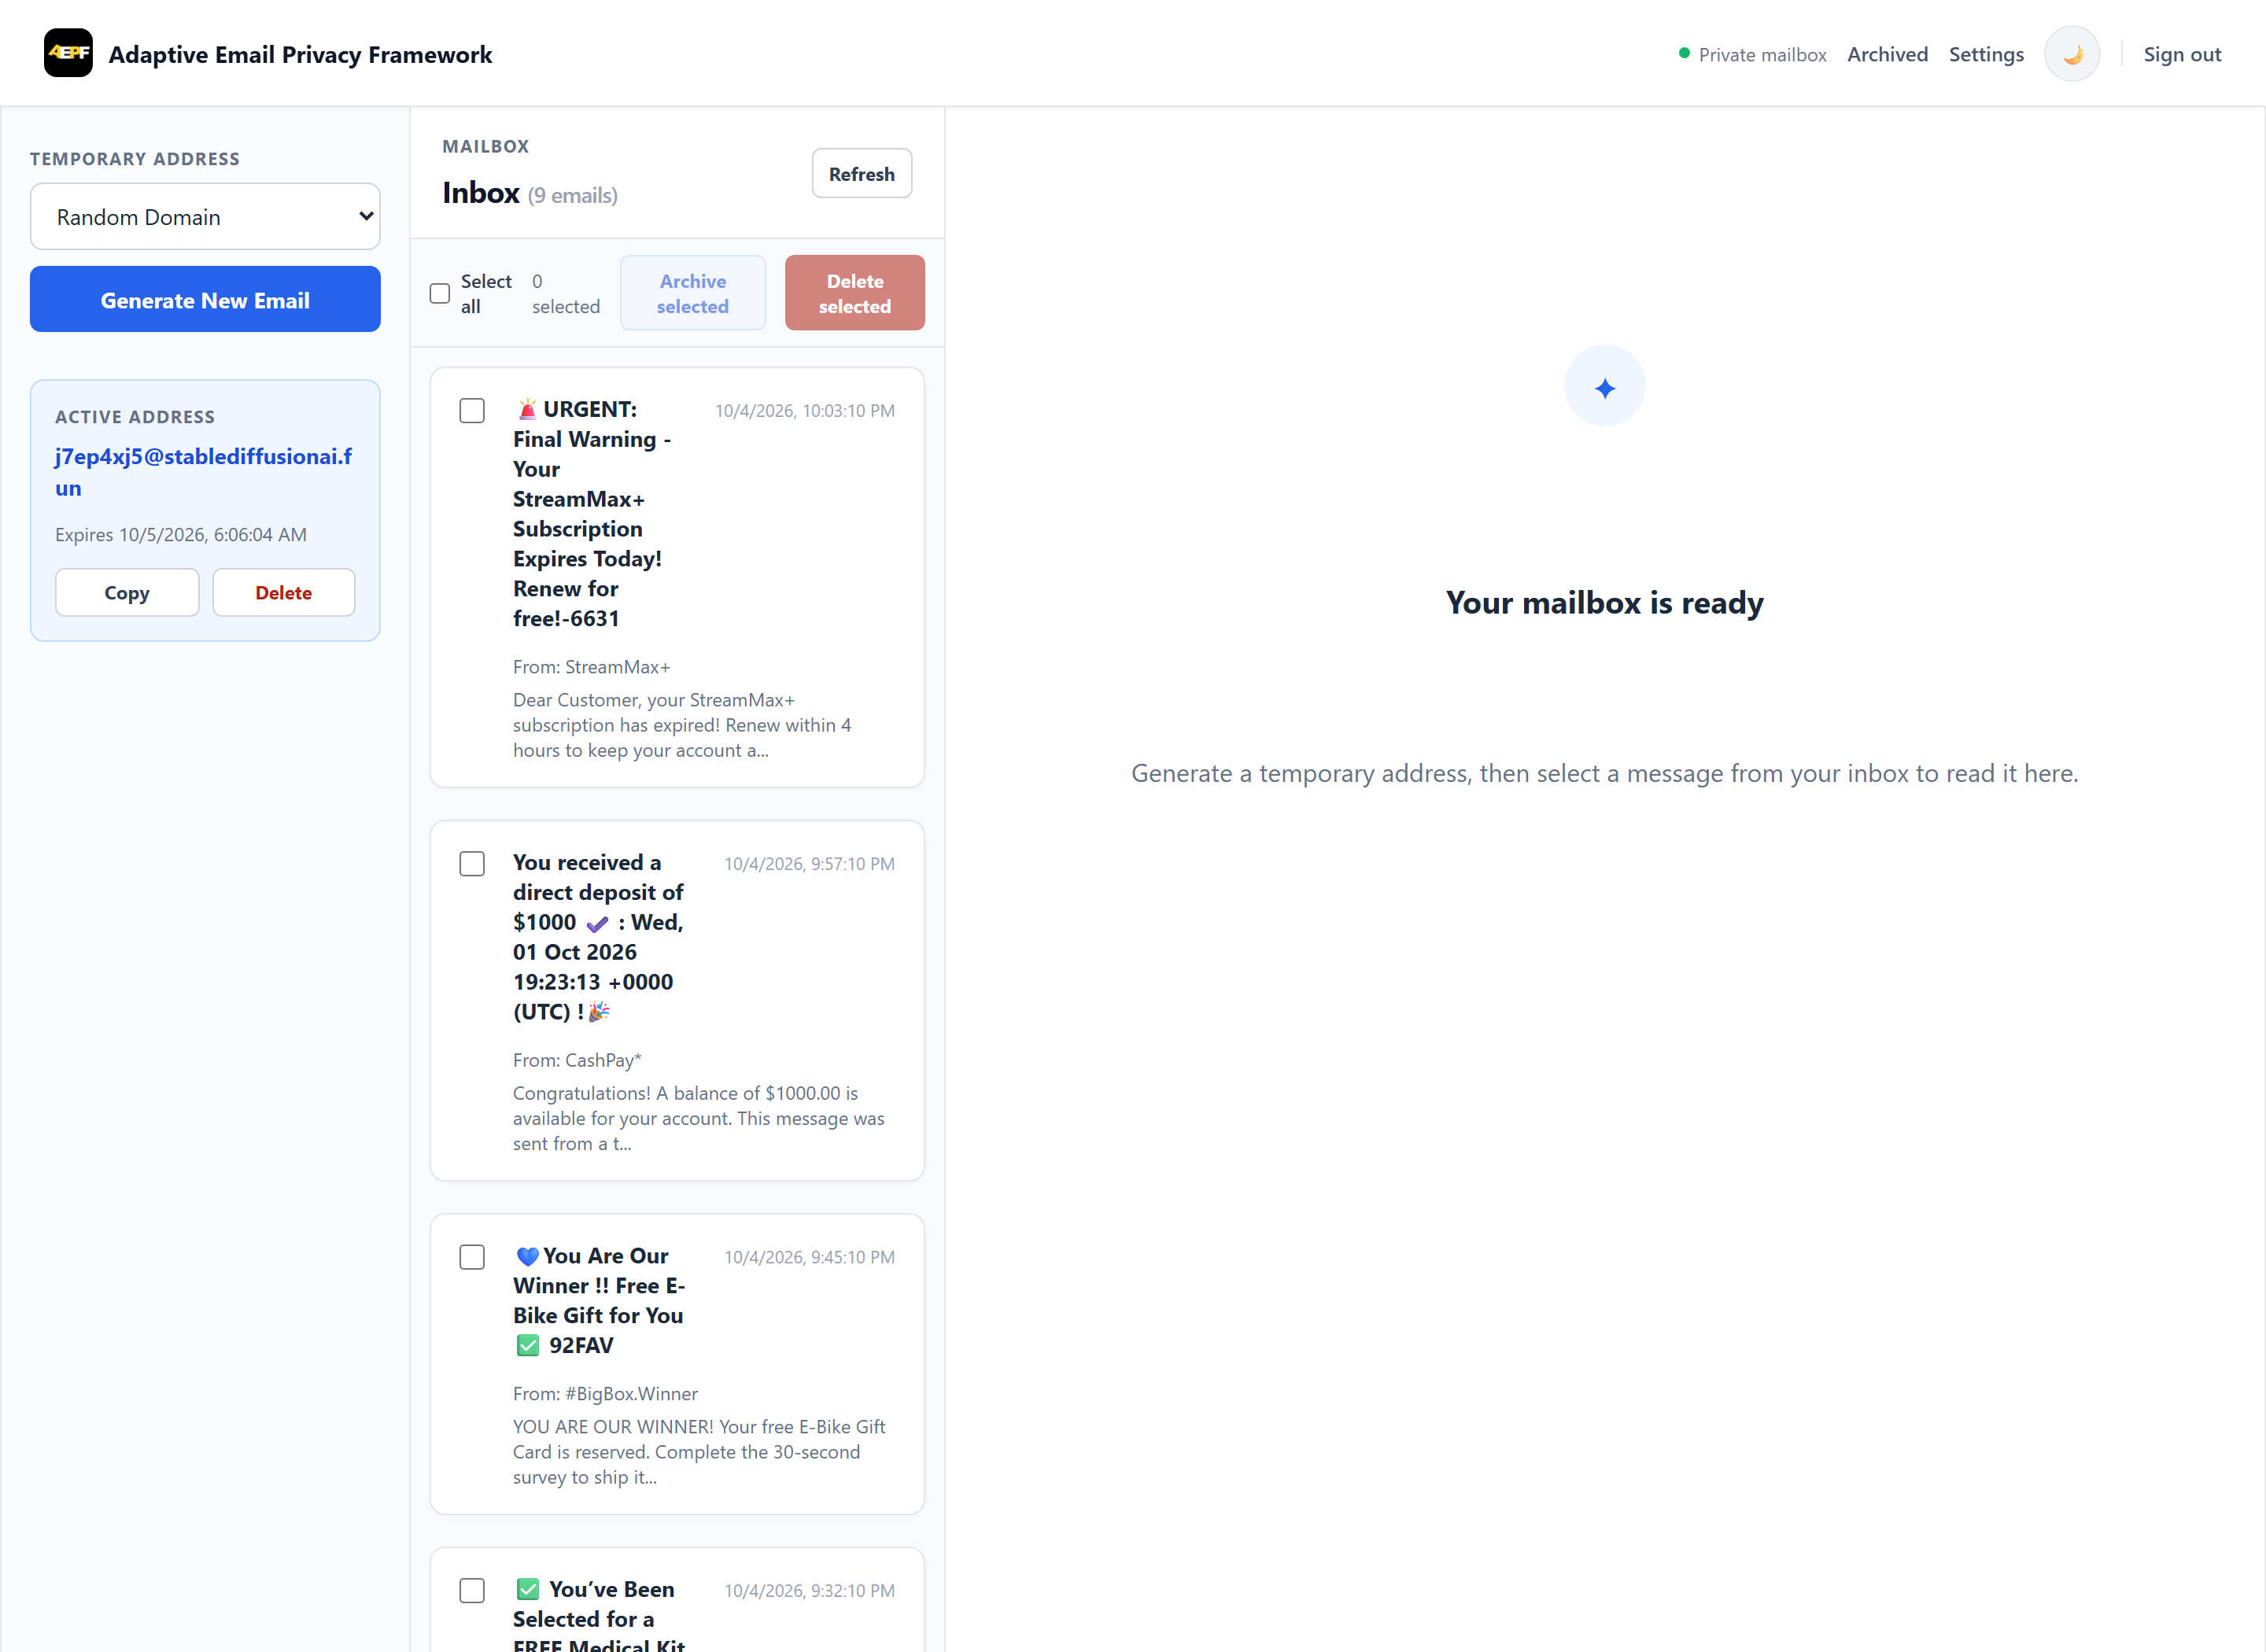The height and width of the screenshot is (1652, 2266).
Task: Click Sign out
Action: (2182, 54)
